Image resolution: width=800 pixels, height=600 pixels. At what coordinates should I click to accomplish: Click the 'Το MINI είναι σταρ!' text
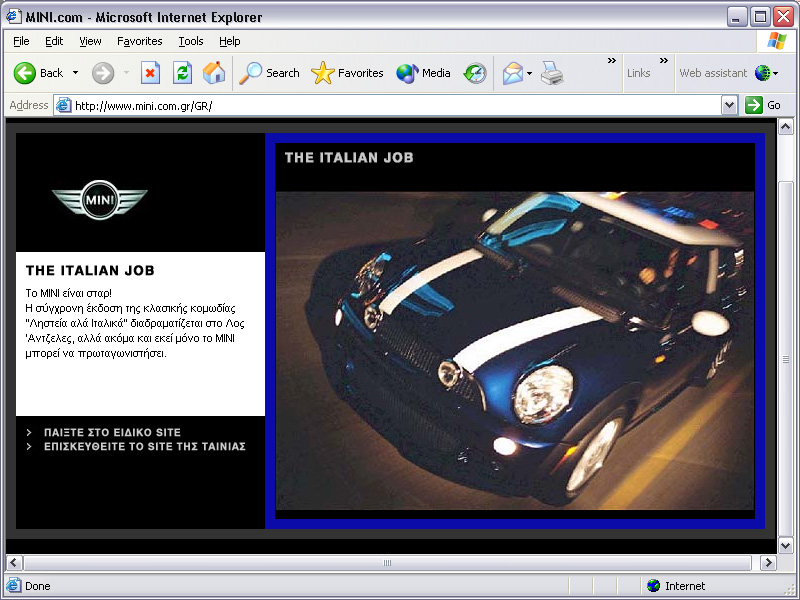click(x=68, y=293)
